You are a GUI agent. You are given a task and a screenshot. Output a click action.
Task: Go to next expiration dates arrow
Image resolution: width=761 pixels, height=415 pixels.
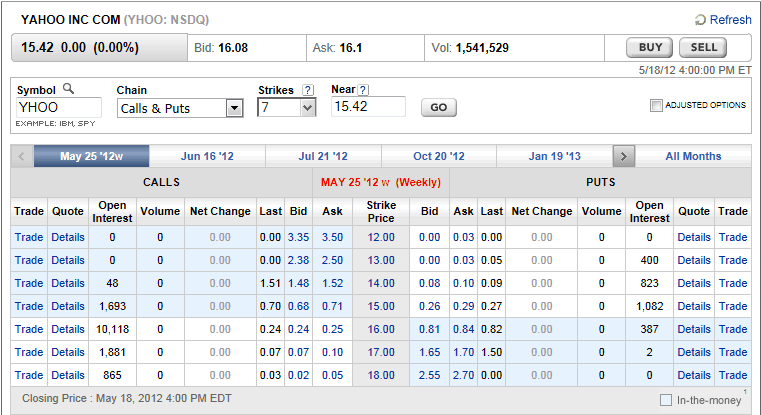coord(624,156)
